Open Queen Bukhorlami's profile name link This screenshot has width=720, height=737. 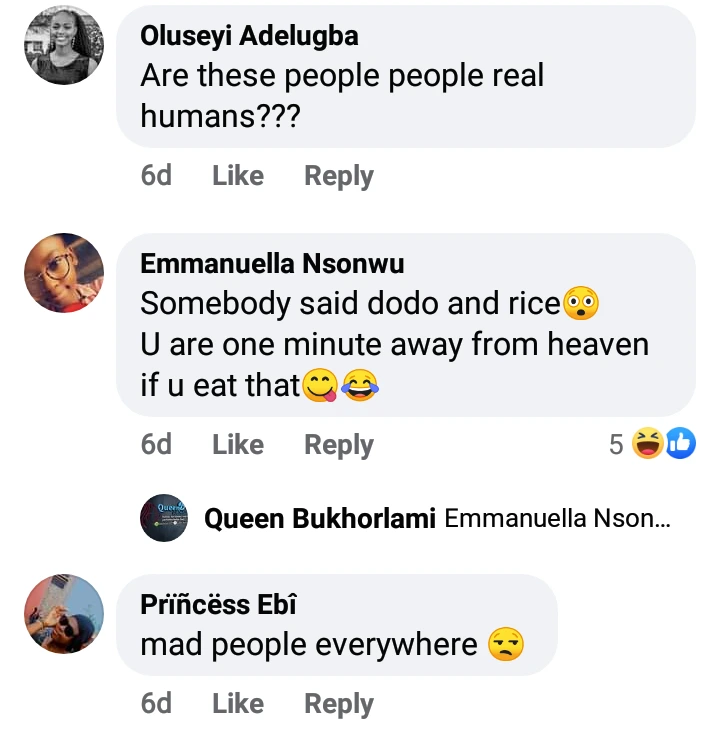(320, 519)
